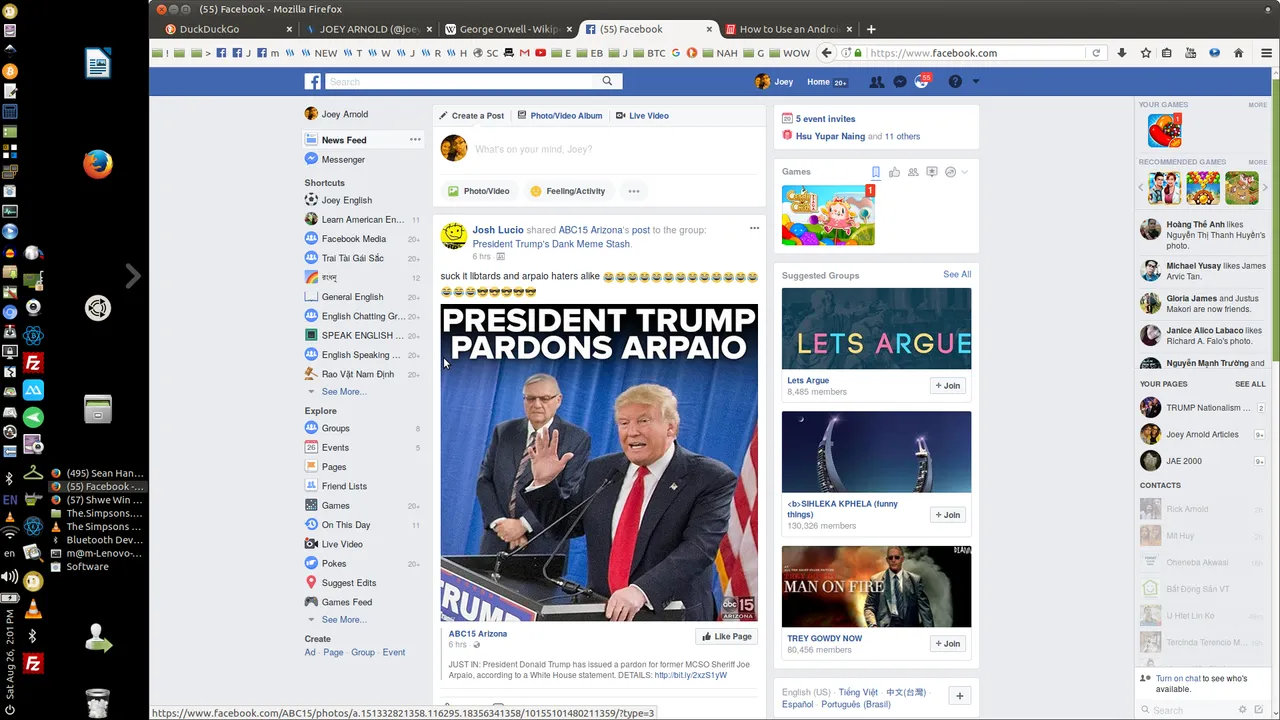Open Firefox hamburger menu

1267,53
